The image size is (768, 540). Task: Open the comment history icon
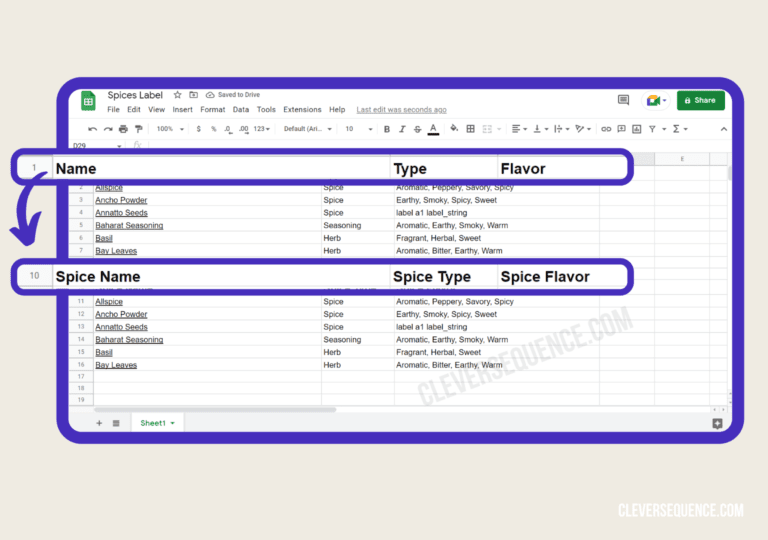[x=623, y=100]
